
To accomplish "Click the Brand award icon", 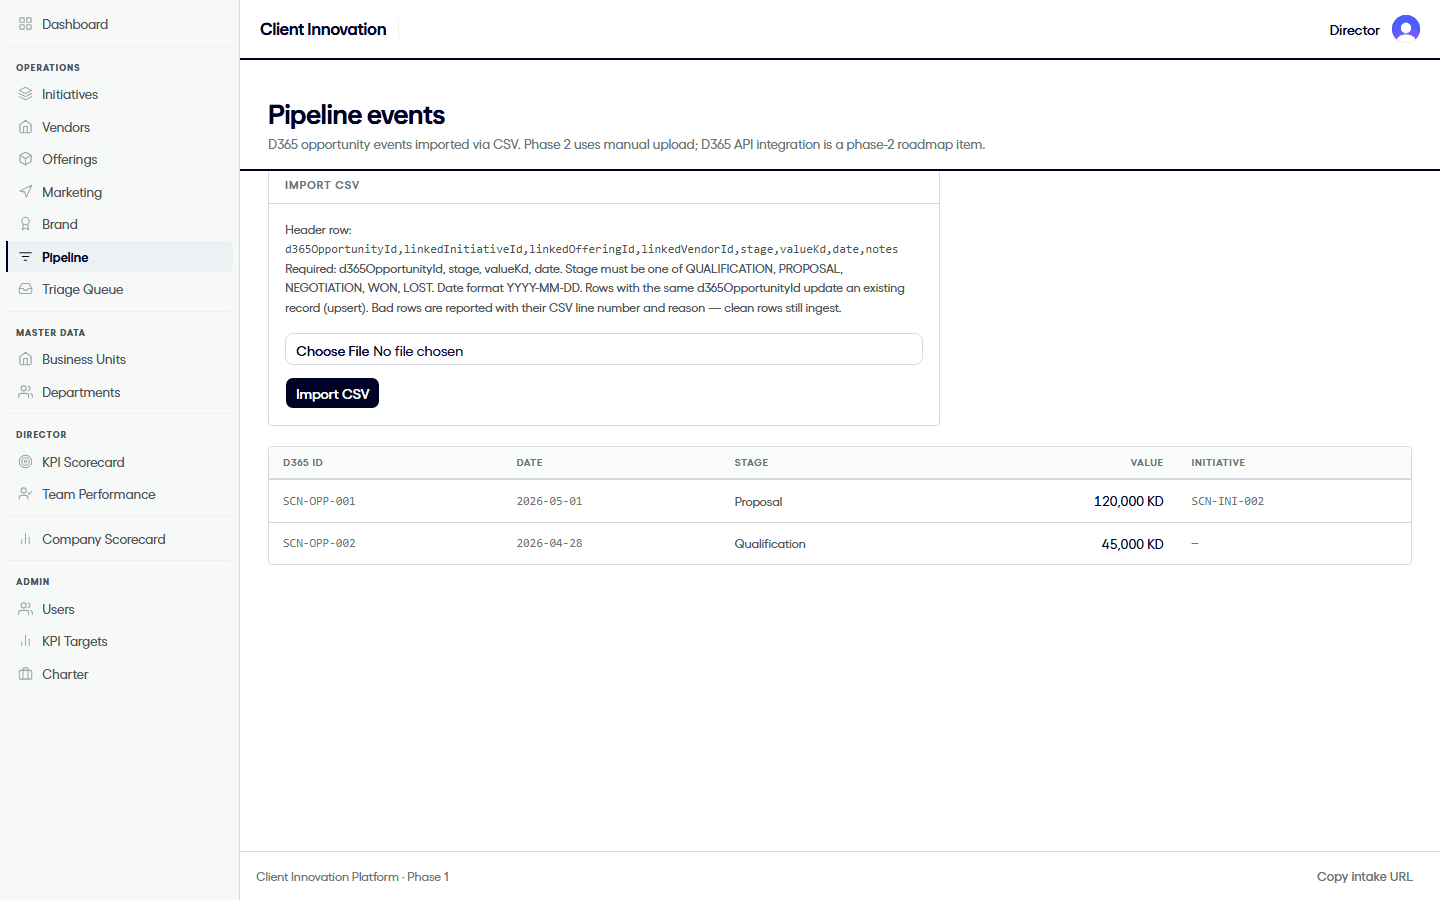I will click(x=25, y=224).
